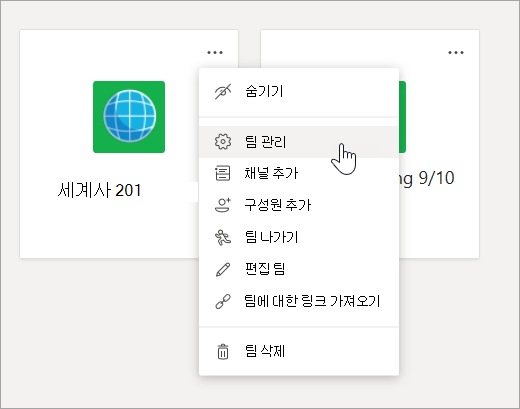Screen dimensions: 520x409
Task: Choose 채널 추가 in the menu
Action: [299, 173]
